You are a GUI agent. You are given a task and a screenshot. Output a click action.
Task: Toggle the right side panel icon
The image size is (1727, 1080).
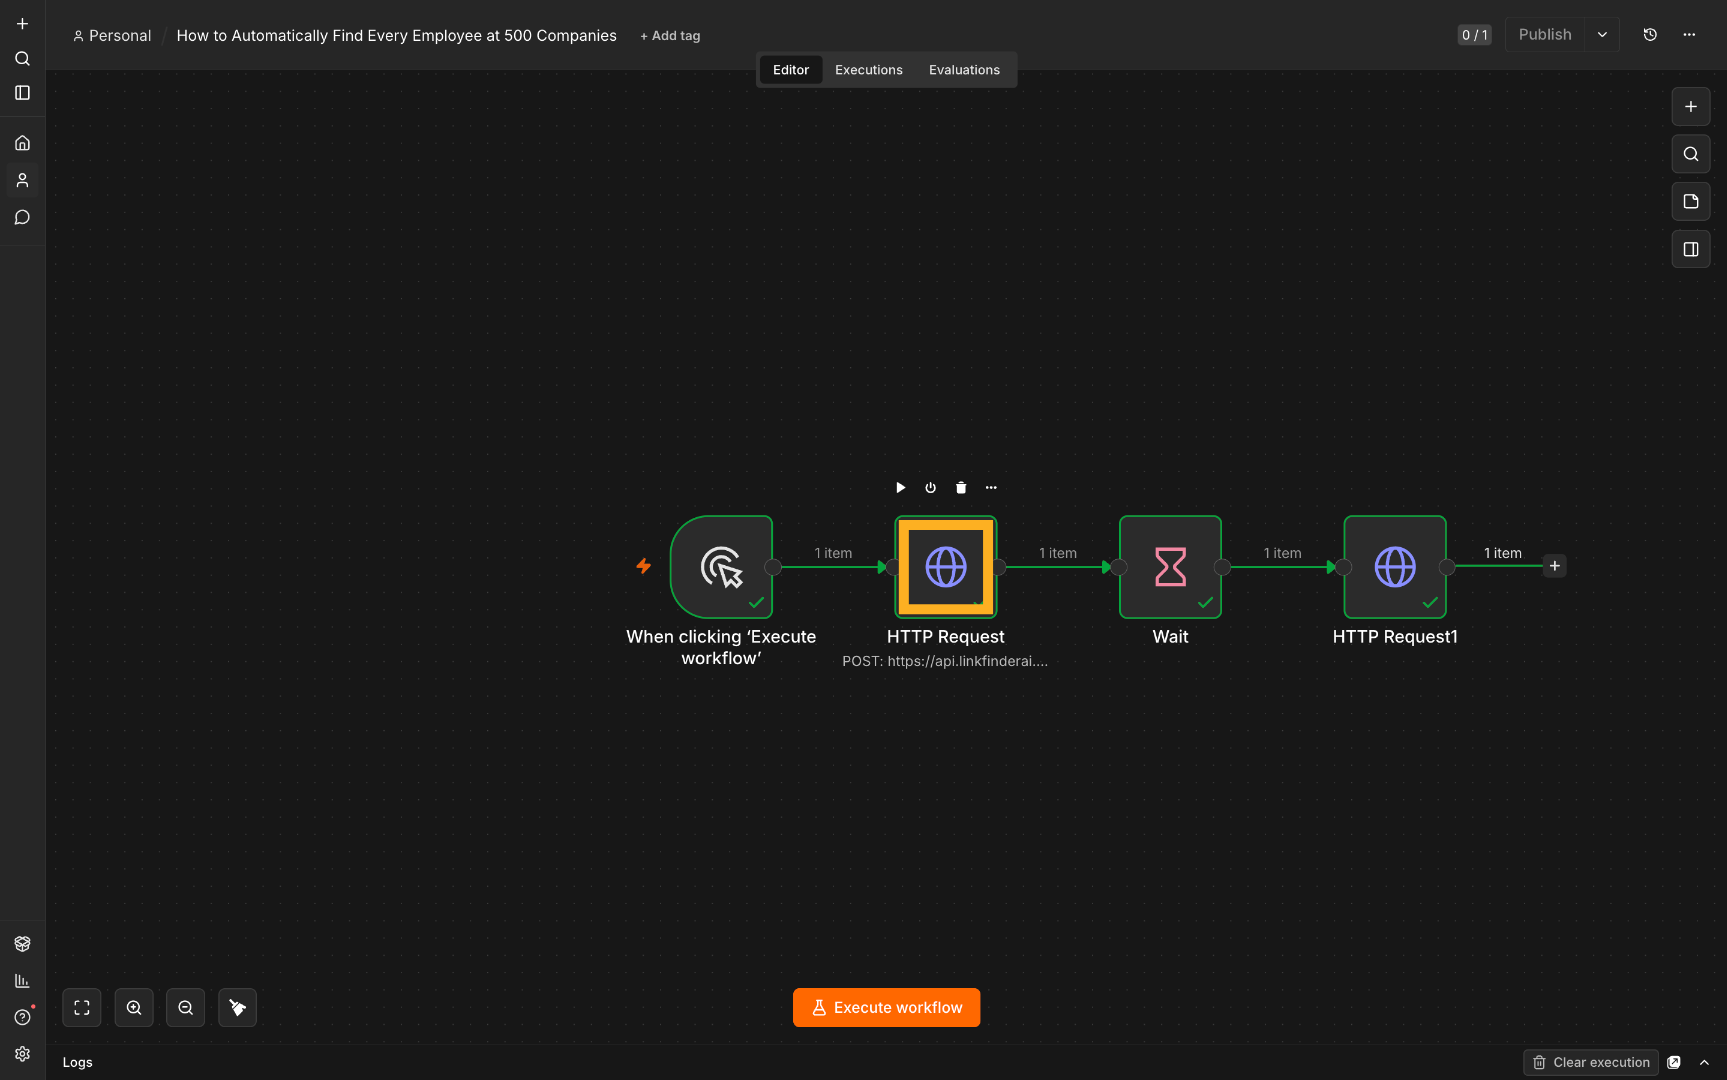tap(1691, 249)
